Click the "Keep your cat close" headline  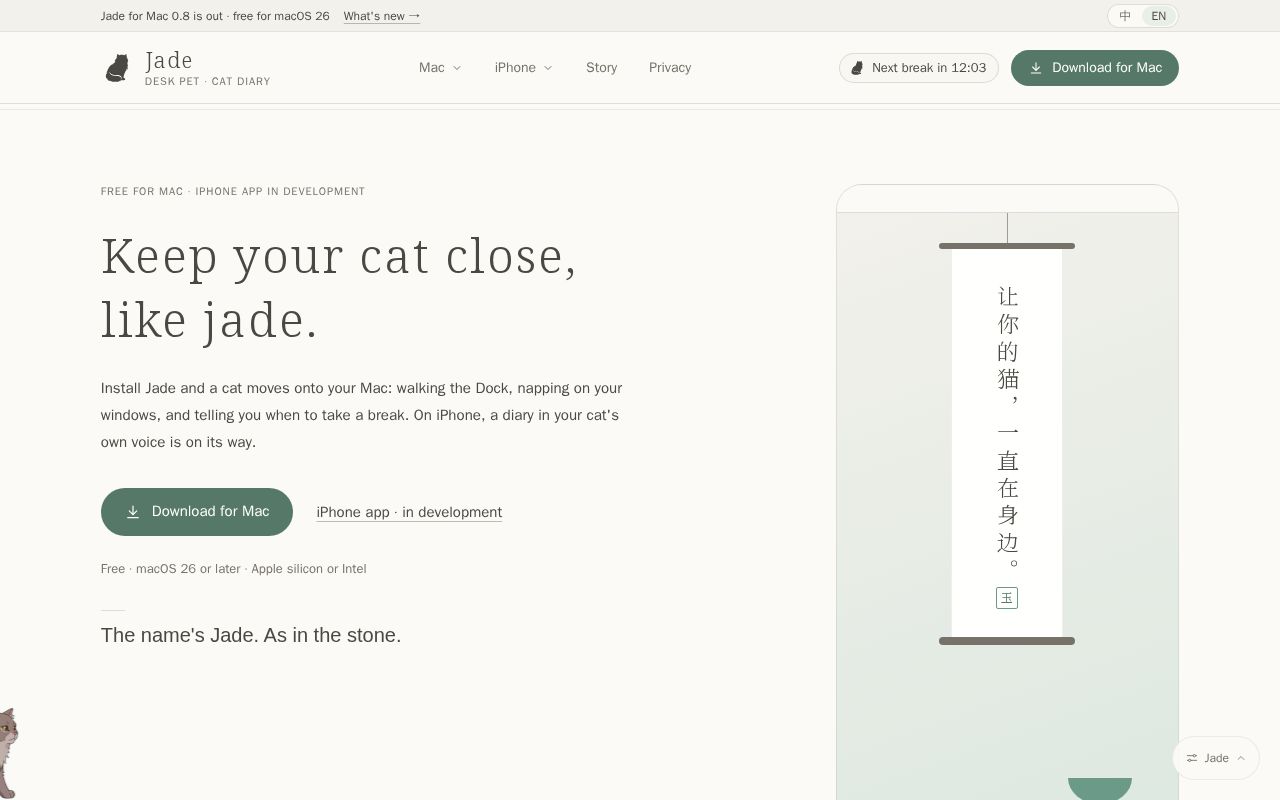click(339, 288)
